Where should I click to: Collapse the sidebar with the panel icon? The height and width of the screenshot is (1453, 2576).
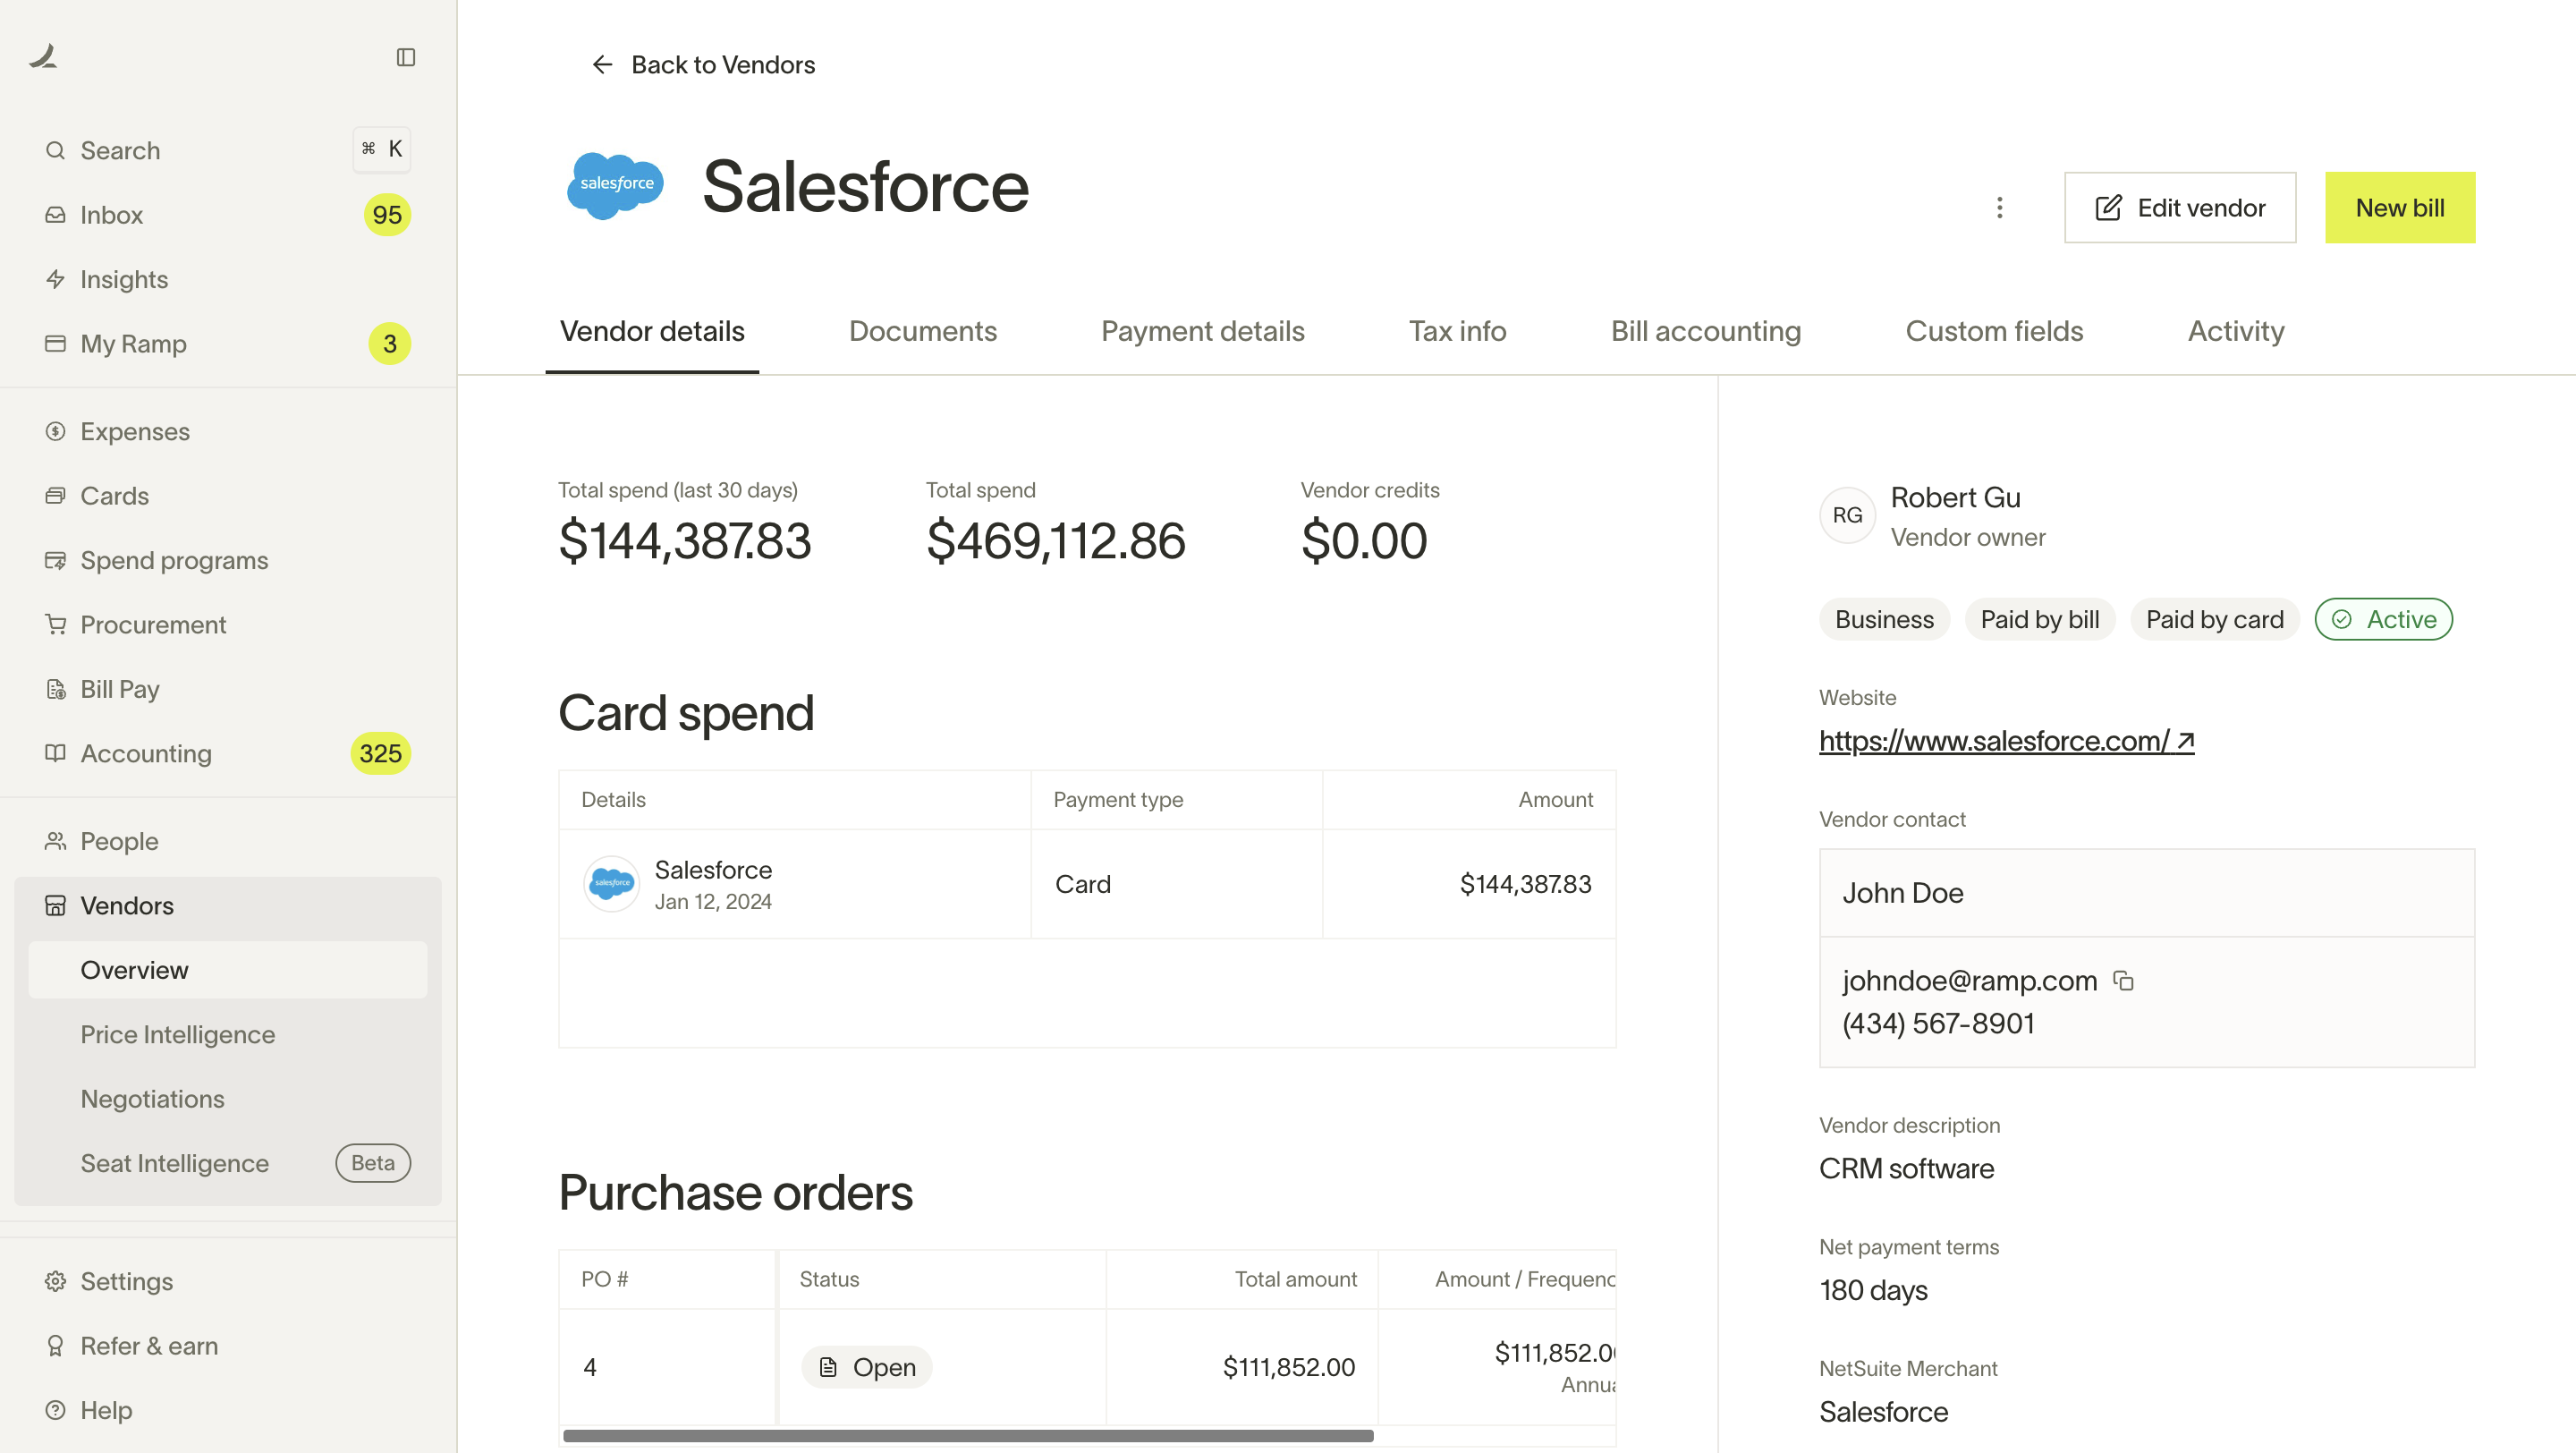tap(406, 57)
